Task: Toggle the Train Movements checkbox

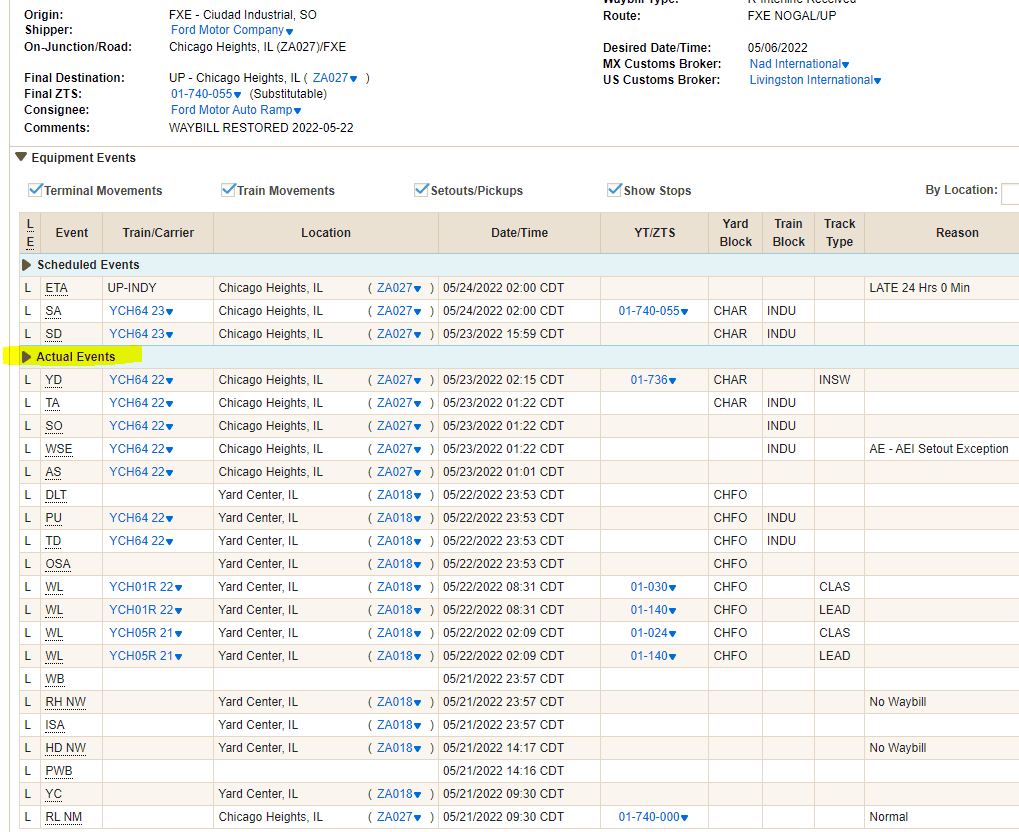Action: [228, 190]
